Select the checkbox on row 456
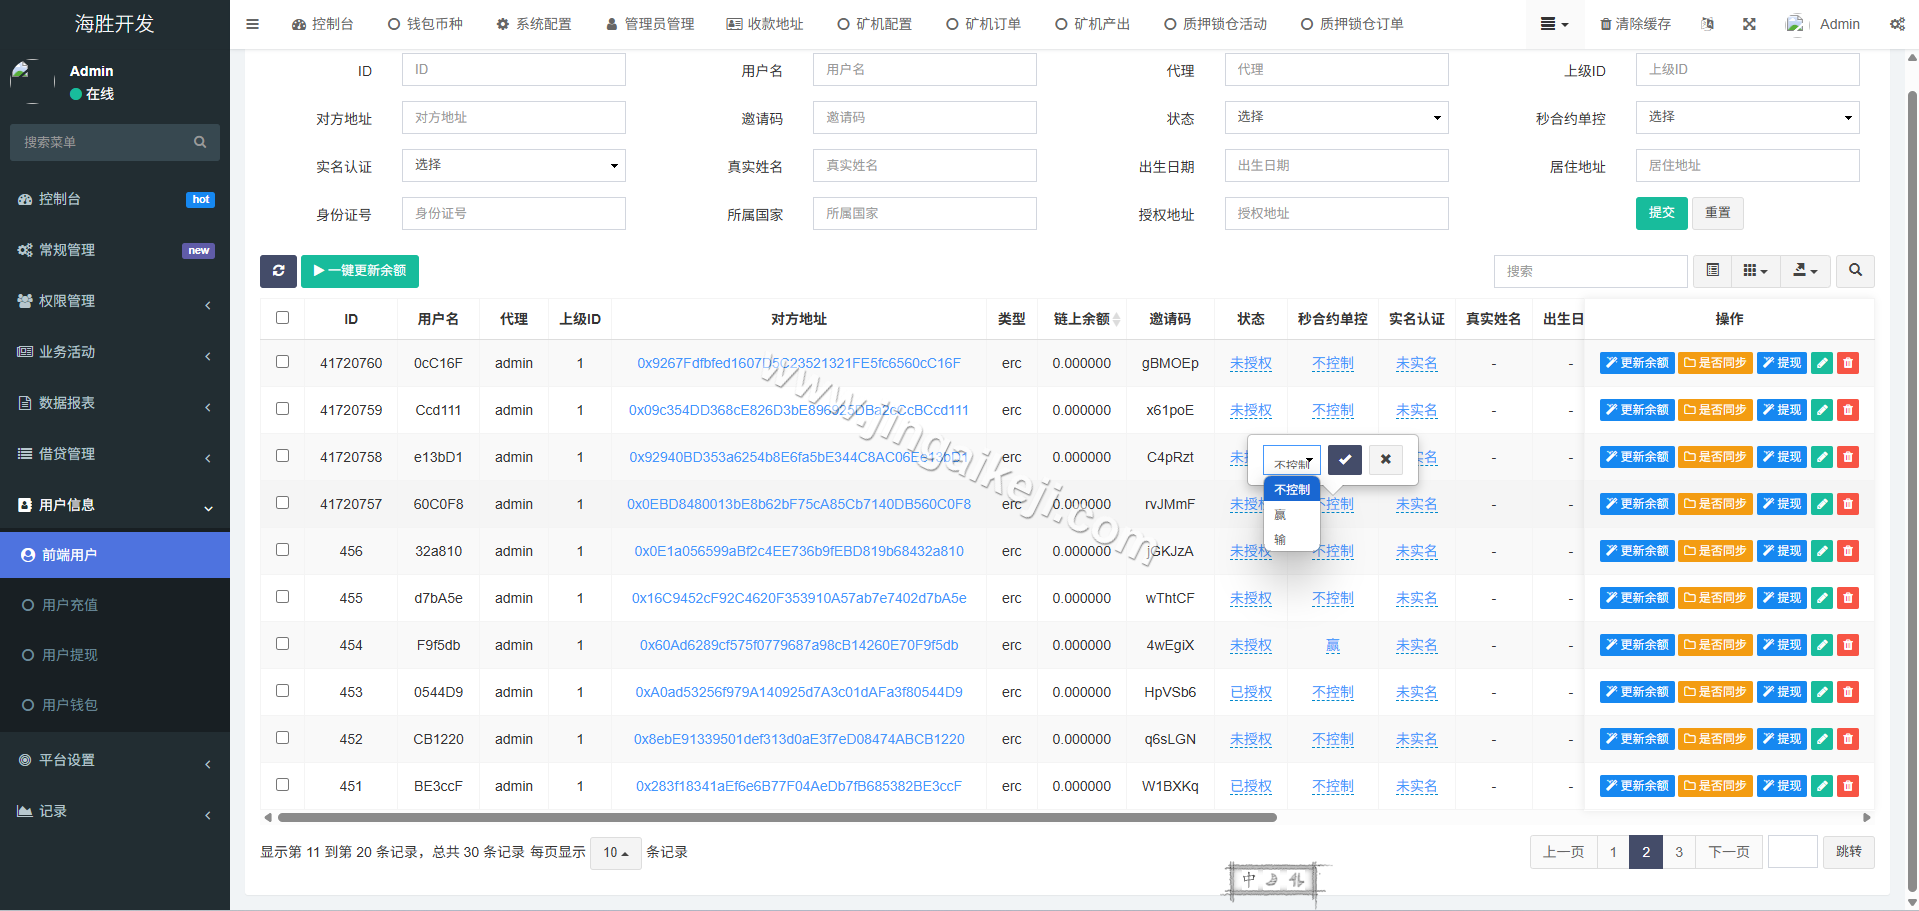The height and width of the screenshot is (911, 1919). click(x=282, y=551)
